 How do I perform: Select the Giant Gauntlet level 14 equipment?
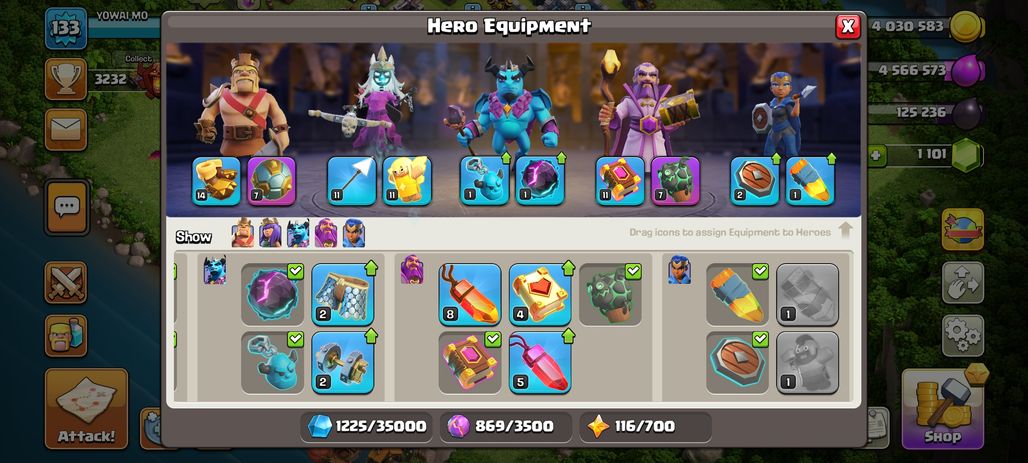pyautogui.click(x=216, y=181)
